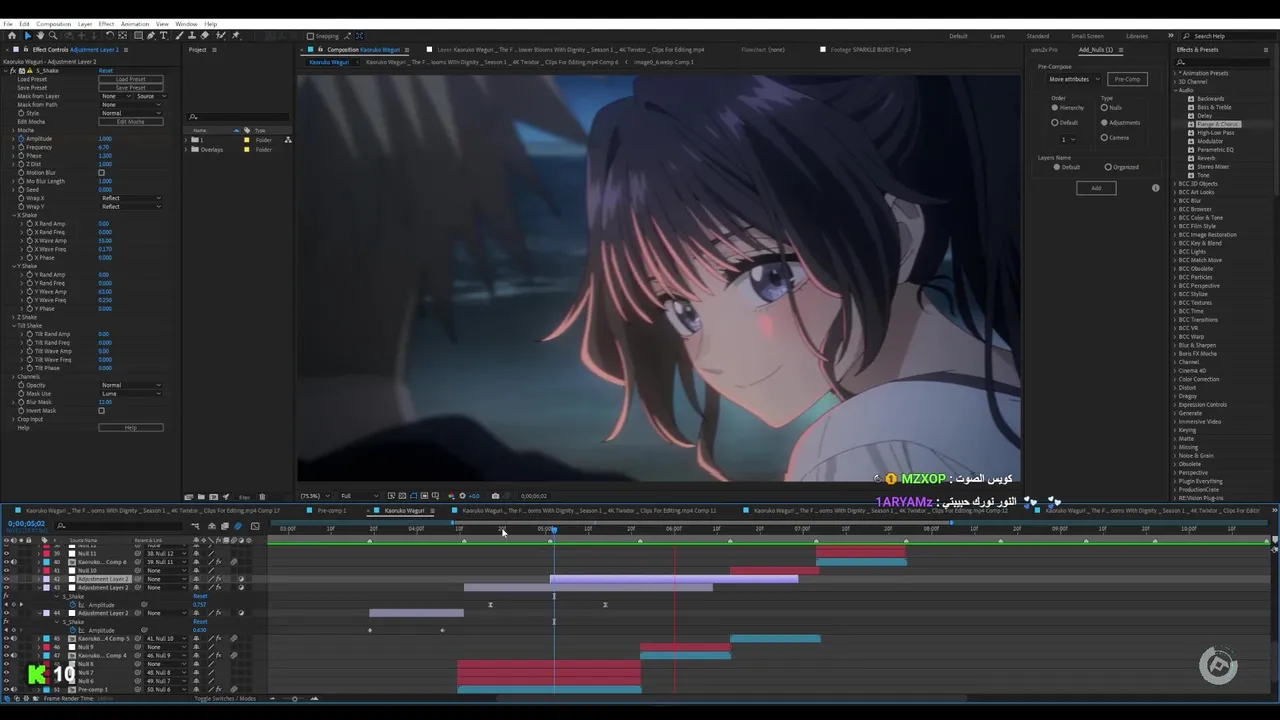
Task: Click the Save Preset button
Action: coord(130,88)
